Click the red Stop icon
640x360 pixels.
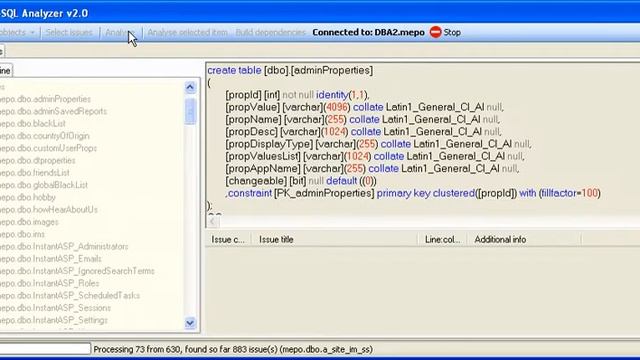[x=436, y=32]
